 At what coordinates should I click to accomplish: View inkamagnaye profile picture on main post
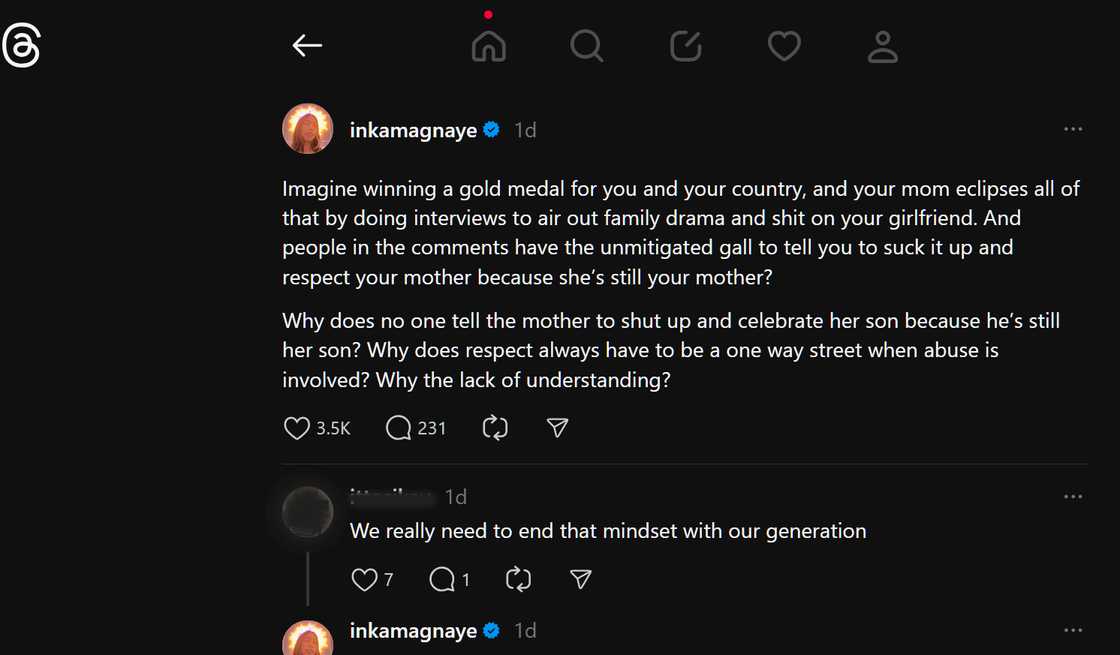point(308,129)
